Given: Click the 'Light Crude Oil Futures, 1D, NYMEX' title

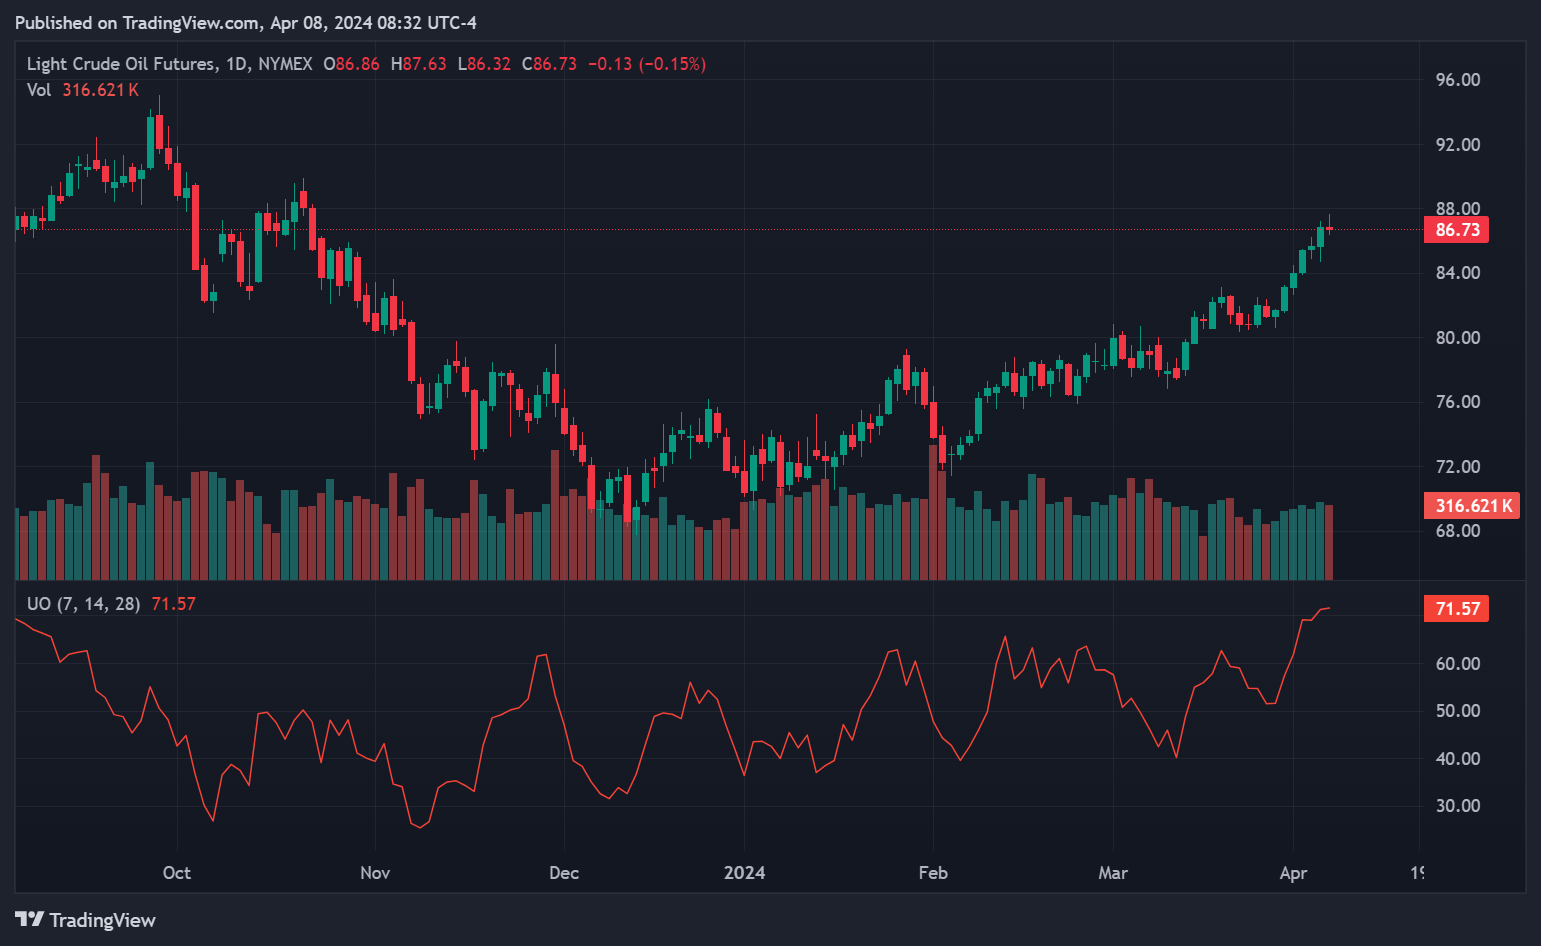Looking at the screenshot, I should 170,64.
